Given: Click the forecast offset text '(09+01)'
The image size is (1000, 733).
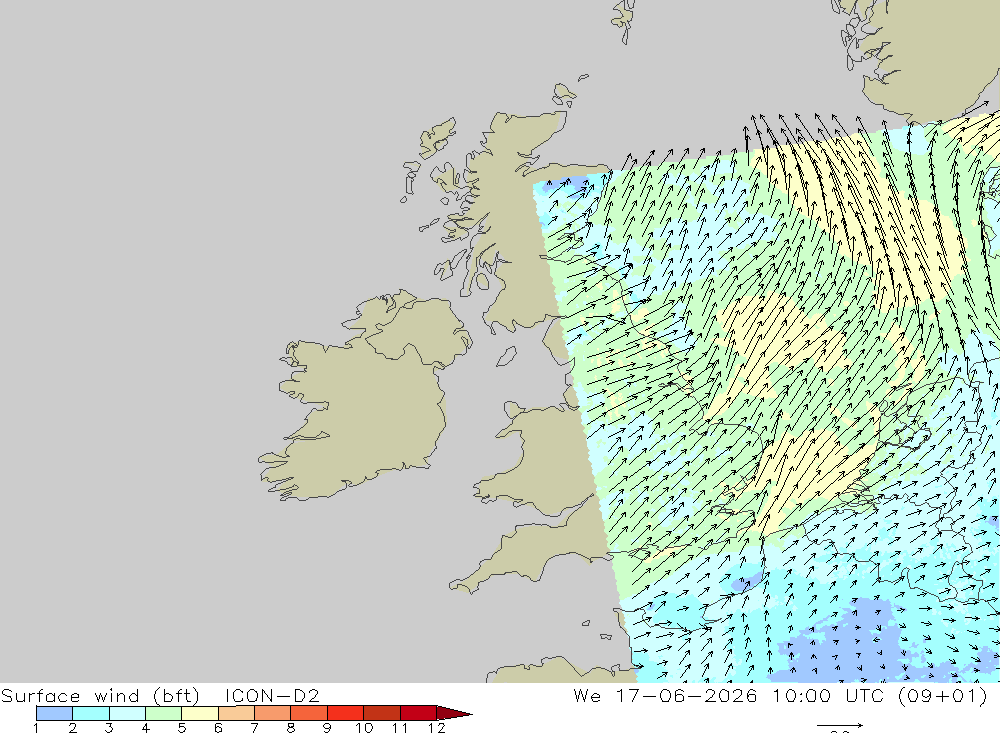Looking at the screenshot, I should 943,695.
